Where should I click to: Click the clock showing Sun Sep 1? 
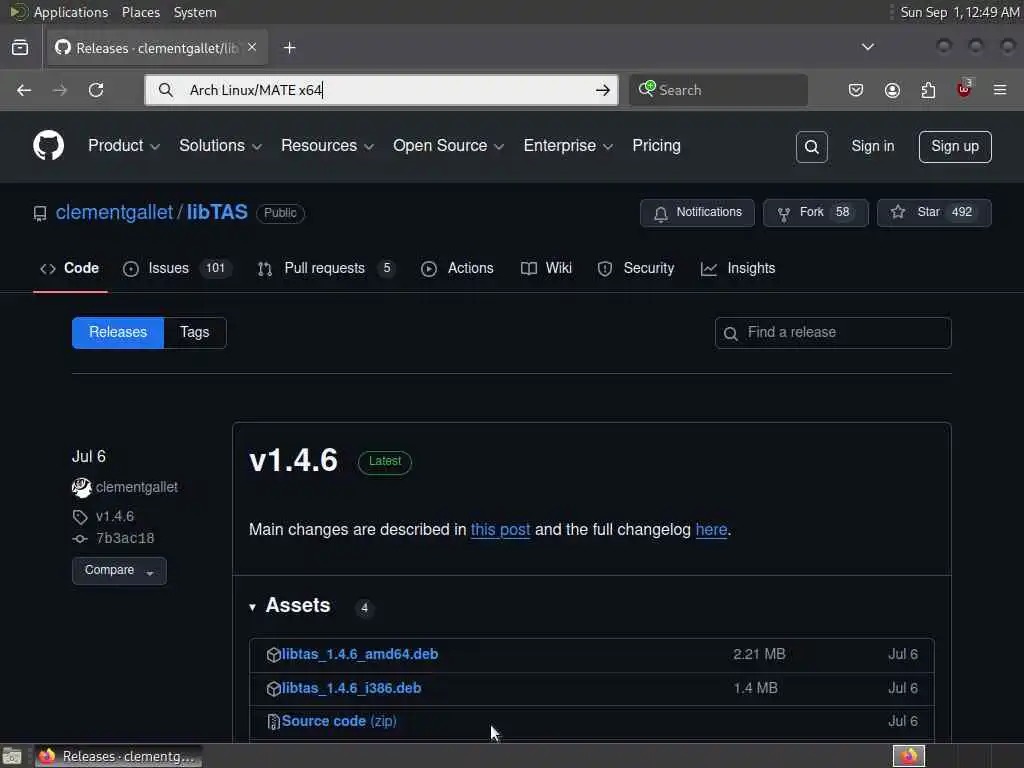coord(959,12)
